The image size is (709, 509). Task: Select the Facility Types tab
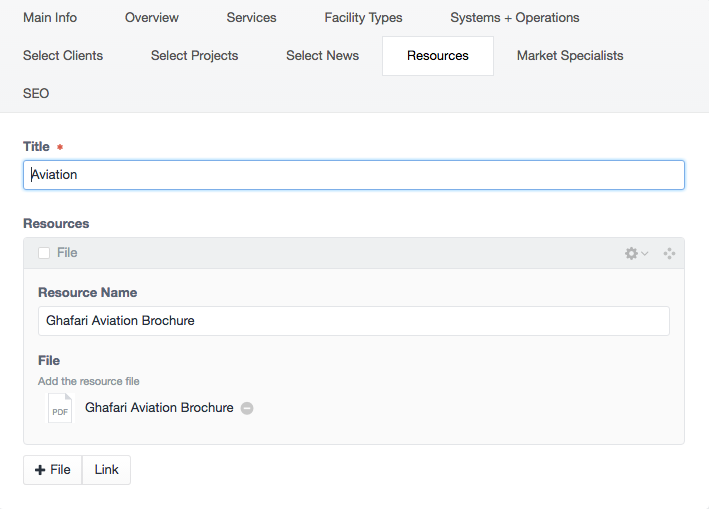[364, 18]
